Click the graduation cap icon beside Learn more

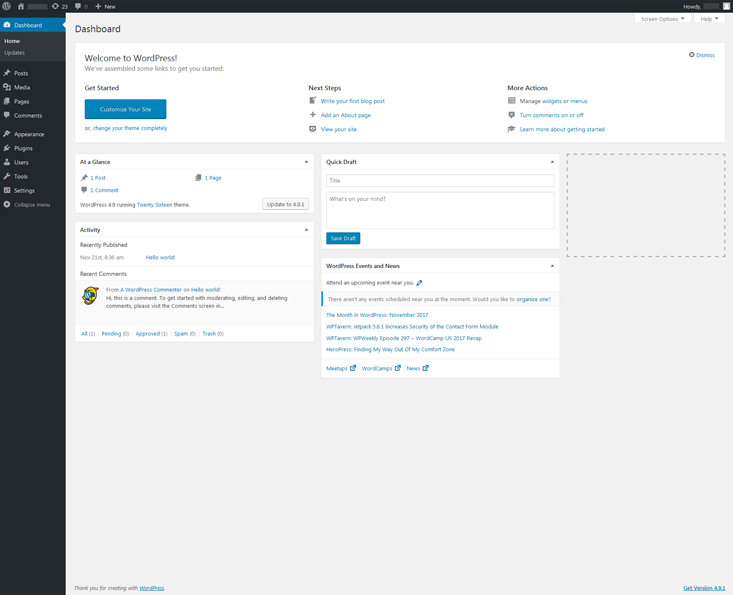(x=511, y=129)
